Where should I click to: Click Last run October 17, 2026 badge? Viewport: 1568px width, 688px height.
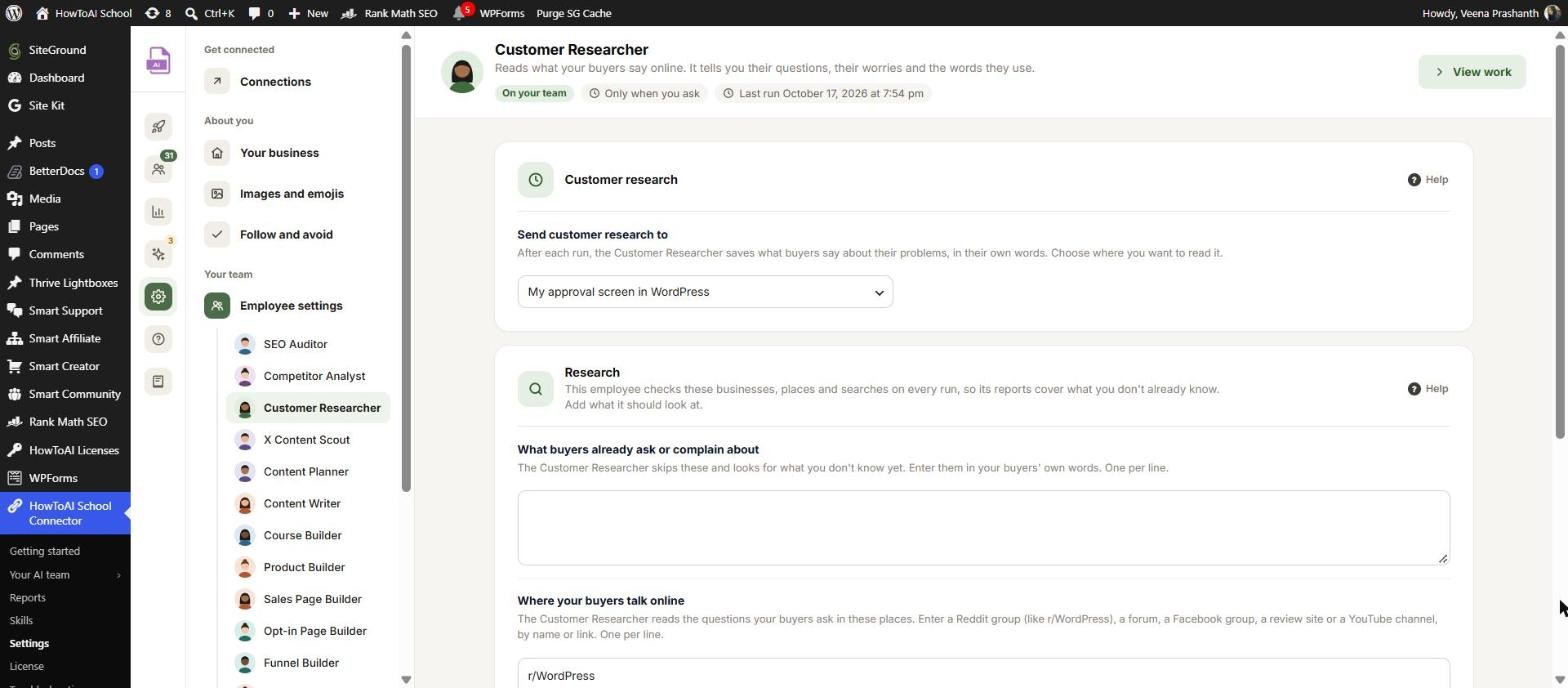[823, 93]
